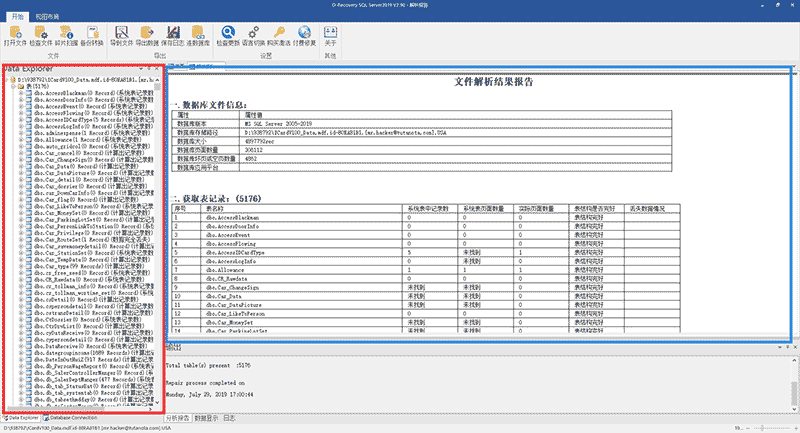Expand dbo.Allowance tree node
The width and height of the screenshot is (800, 433).
tap(21, 140)
